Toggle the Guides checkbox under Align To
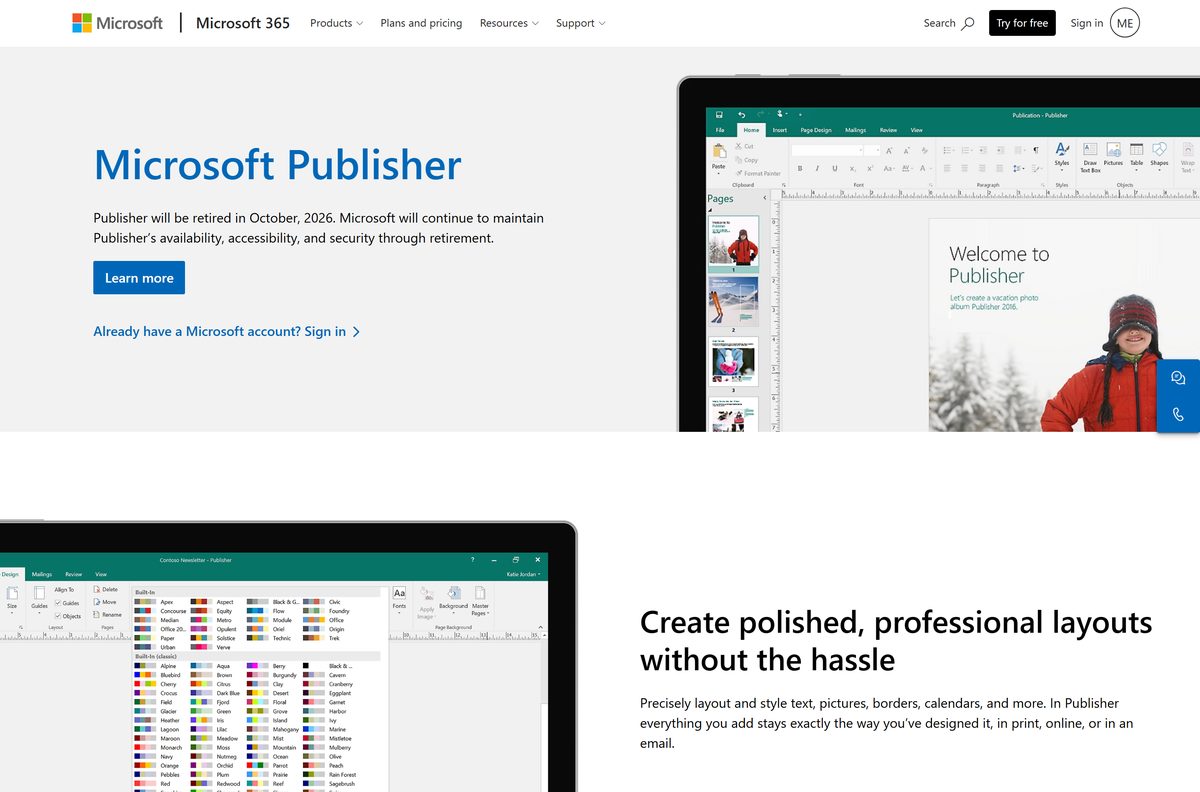Image resolution: width=1200 pixels, height=792 pixels. coord(67,603)
